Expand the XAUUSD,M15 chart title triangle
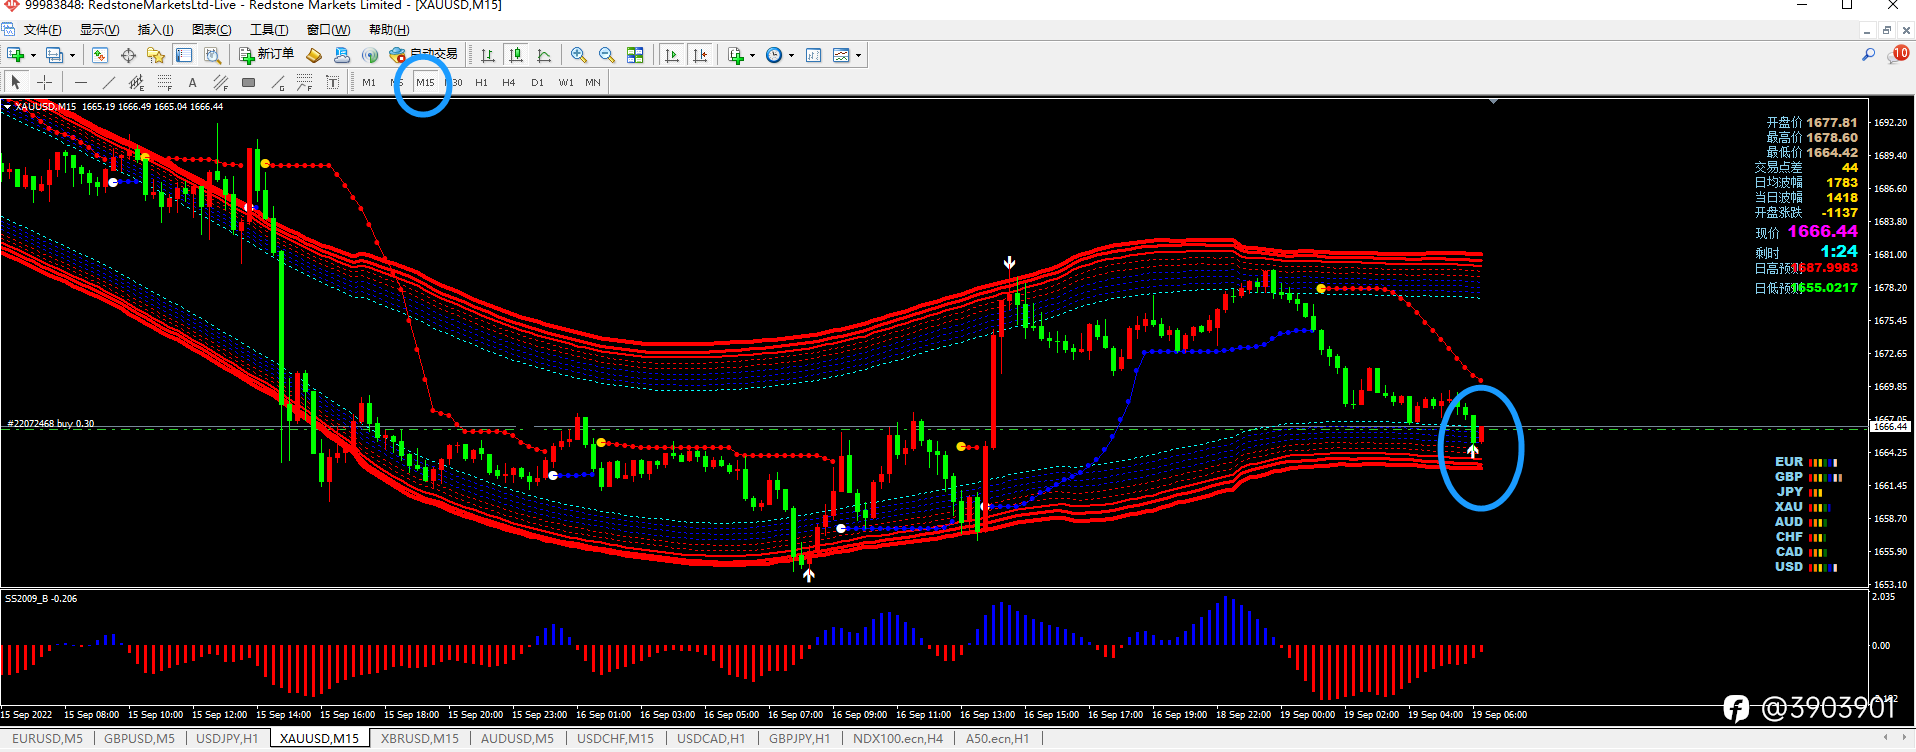This screenshot has width=1916, height=752. click(x=8, y=106)
